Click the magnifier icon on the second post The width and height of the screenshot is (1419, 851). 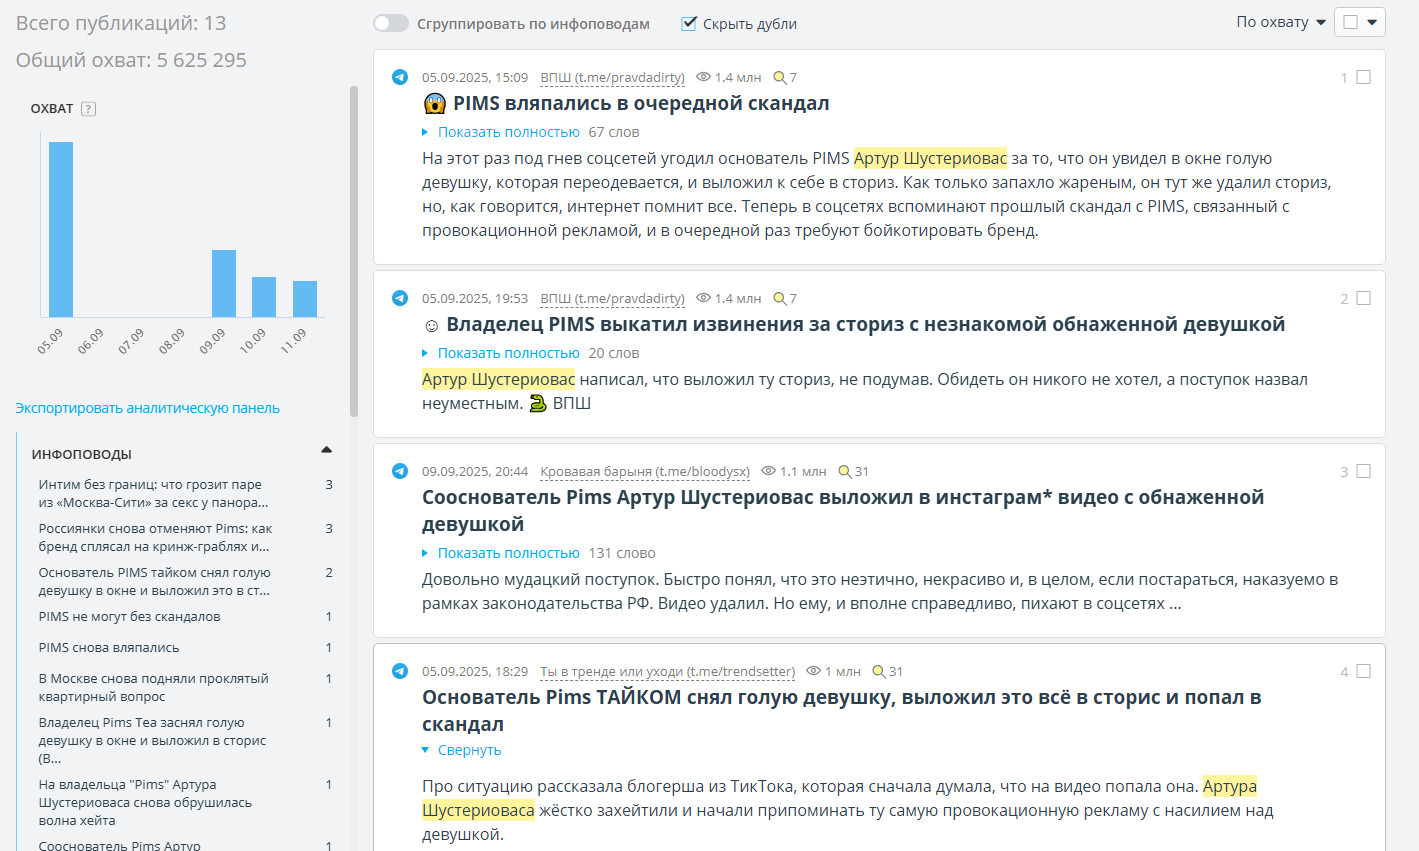click(x=780, y=298)
